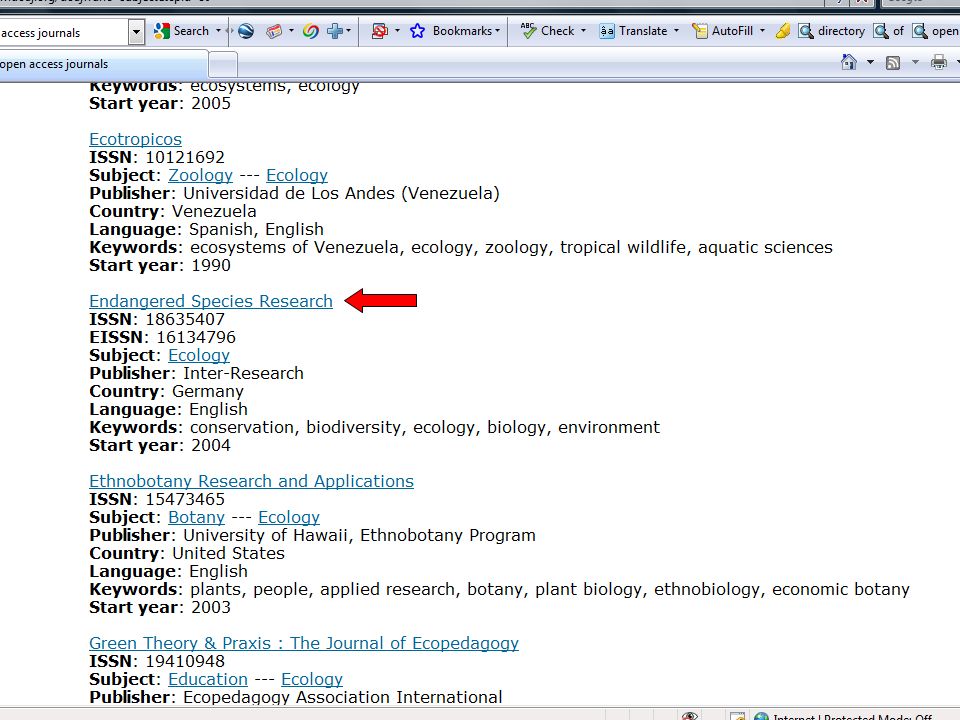The image size is (960, 720).
Task: Click the ISSN number 19410948
Action: pos(185,662)
